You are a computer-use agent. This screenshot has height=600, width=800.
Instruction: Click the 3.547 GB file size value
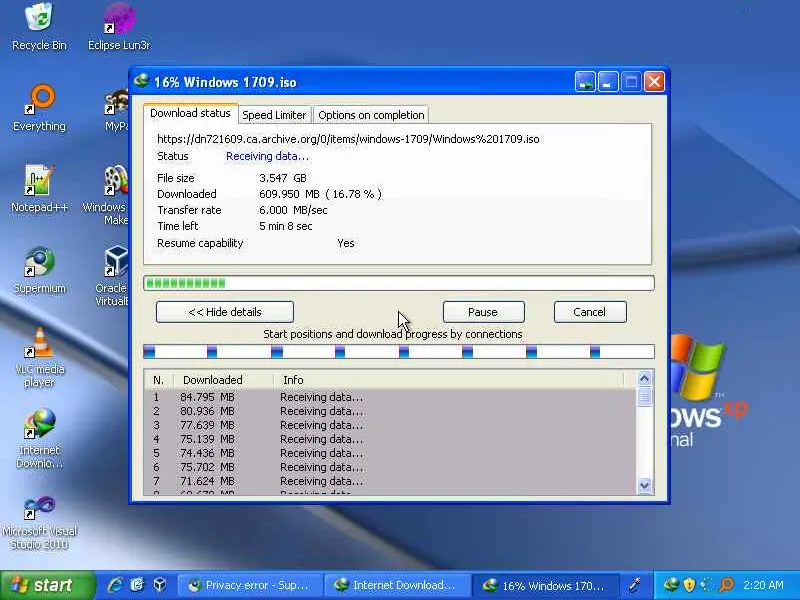[283, 178]
